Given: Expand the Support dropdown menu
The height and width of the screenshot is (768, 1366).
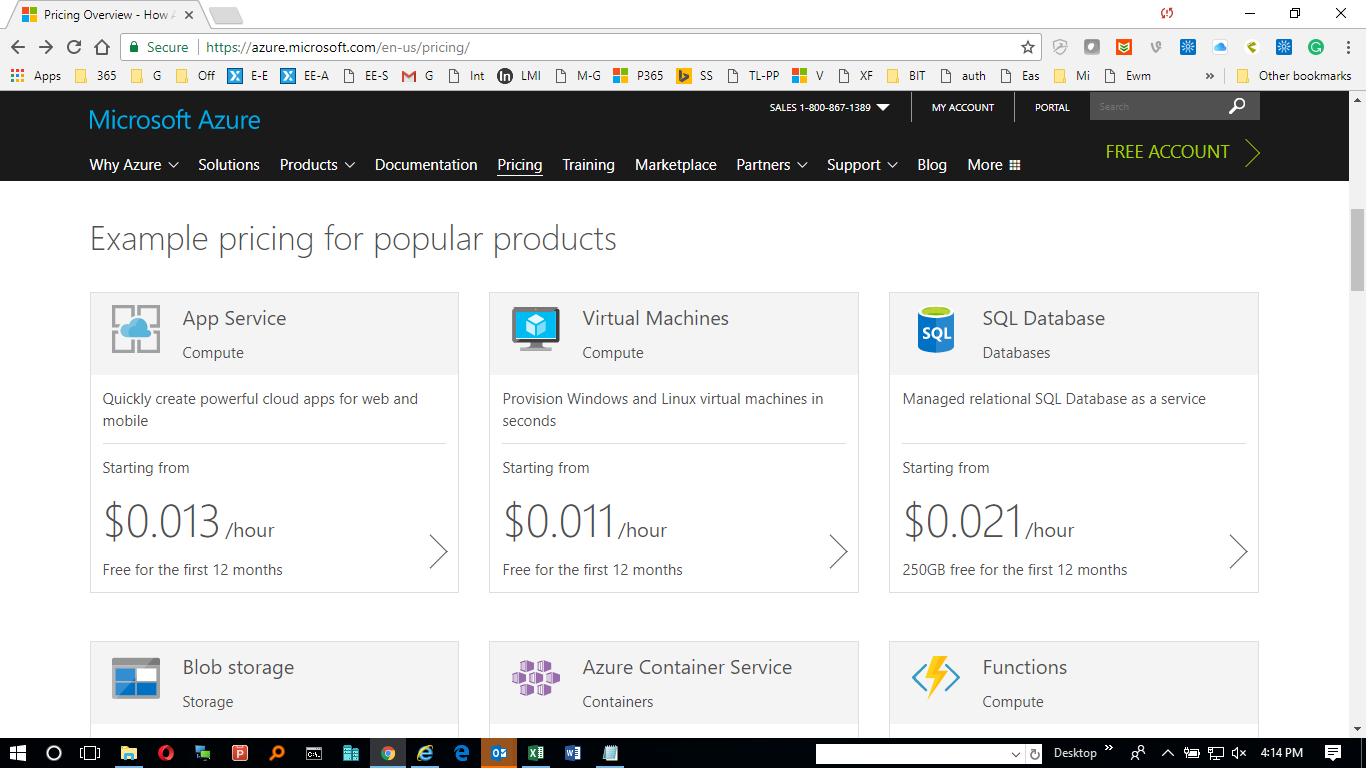Looking at the screenshot, I should [x=862, y=165].
